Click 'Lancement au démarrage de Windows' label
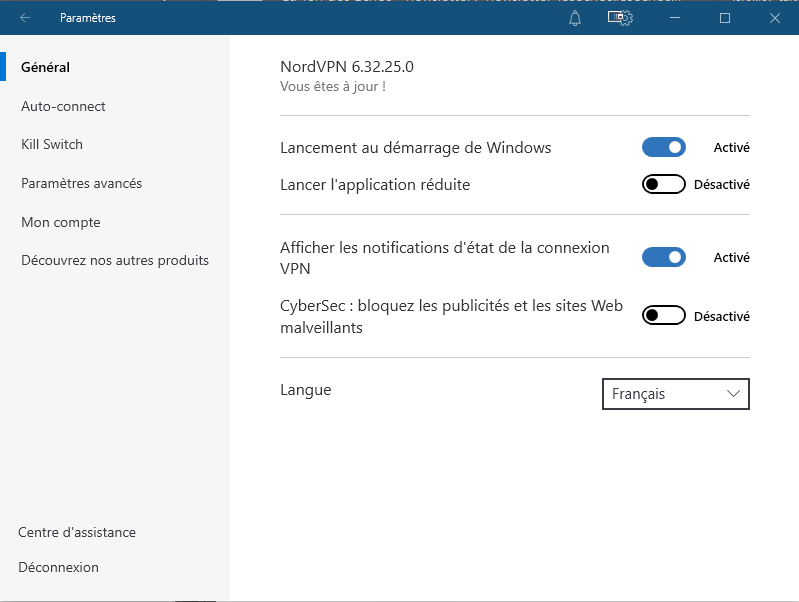799x602 pixels. [x=416, y=148]
